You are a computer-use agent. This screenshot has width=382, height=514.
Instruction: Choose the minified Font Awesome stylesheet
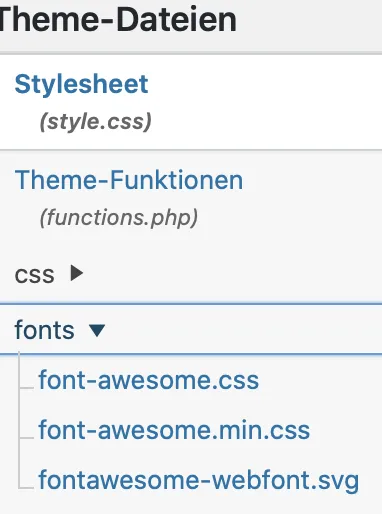[x=174, y=430]
